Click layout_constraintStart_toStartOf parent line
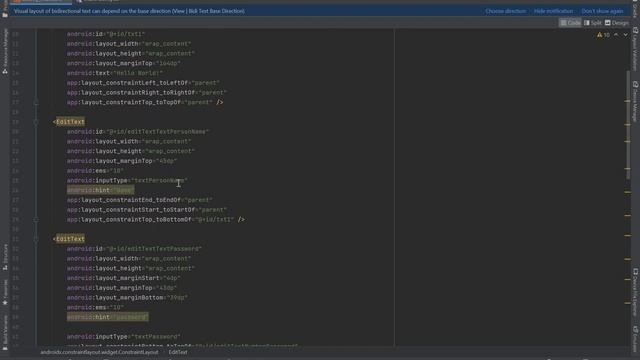Image resolution: width=640 pixels, height=360 pixels. click(x=147, y=210)
